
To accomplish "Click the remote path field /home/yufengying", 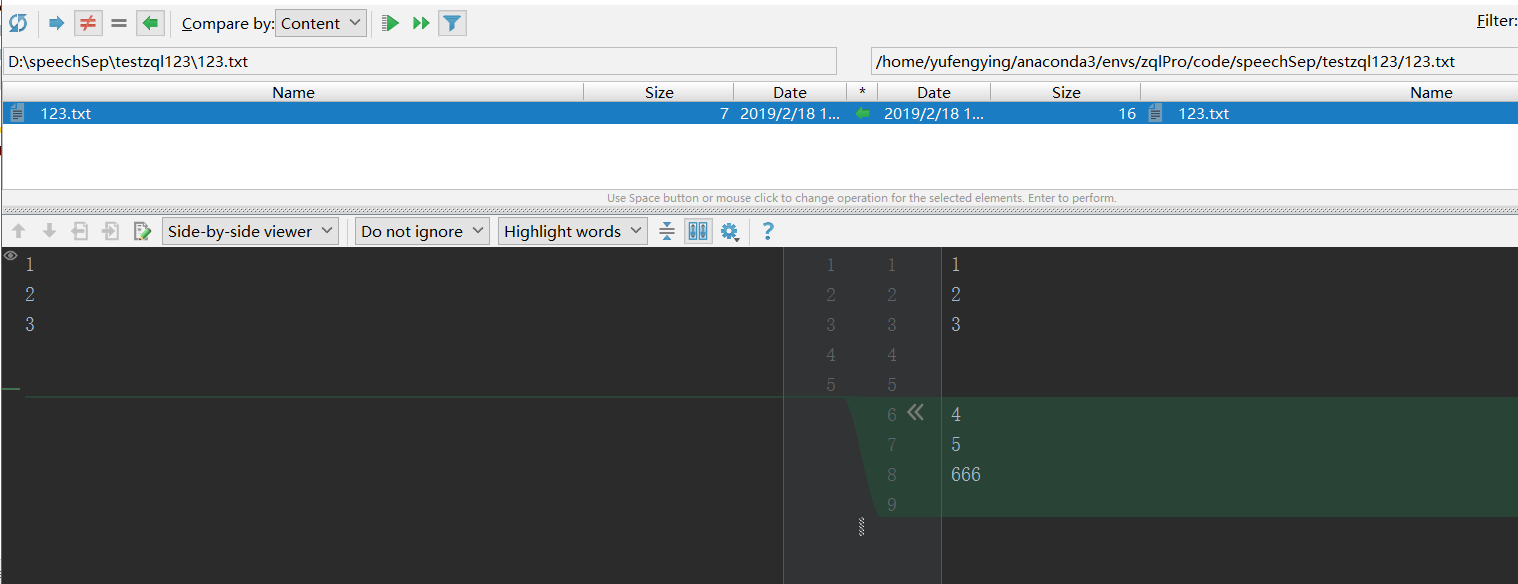I will (x=1194, y=61).
